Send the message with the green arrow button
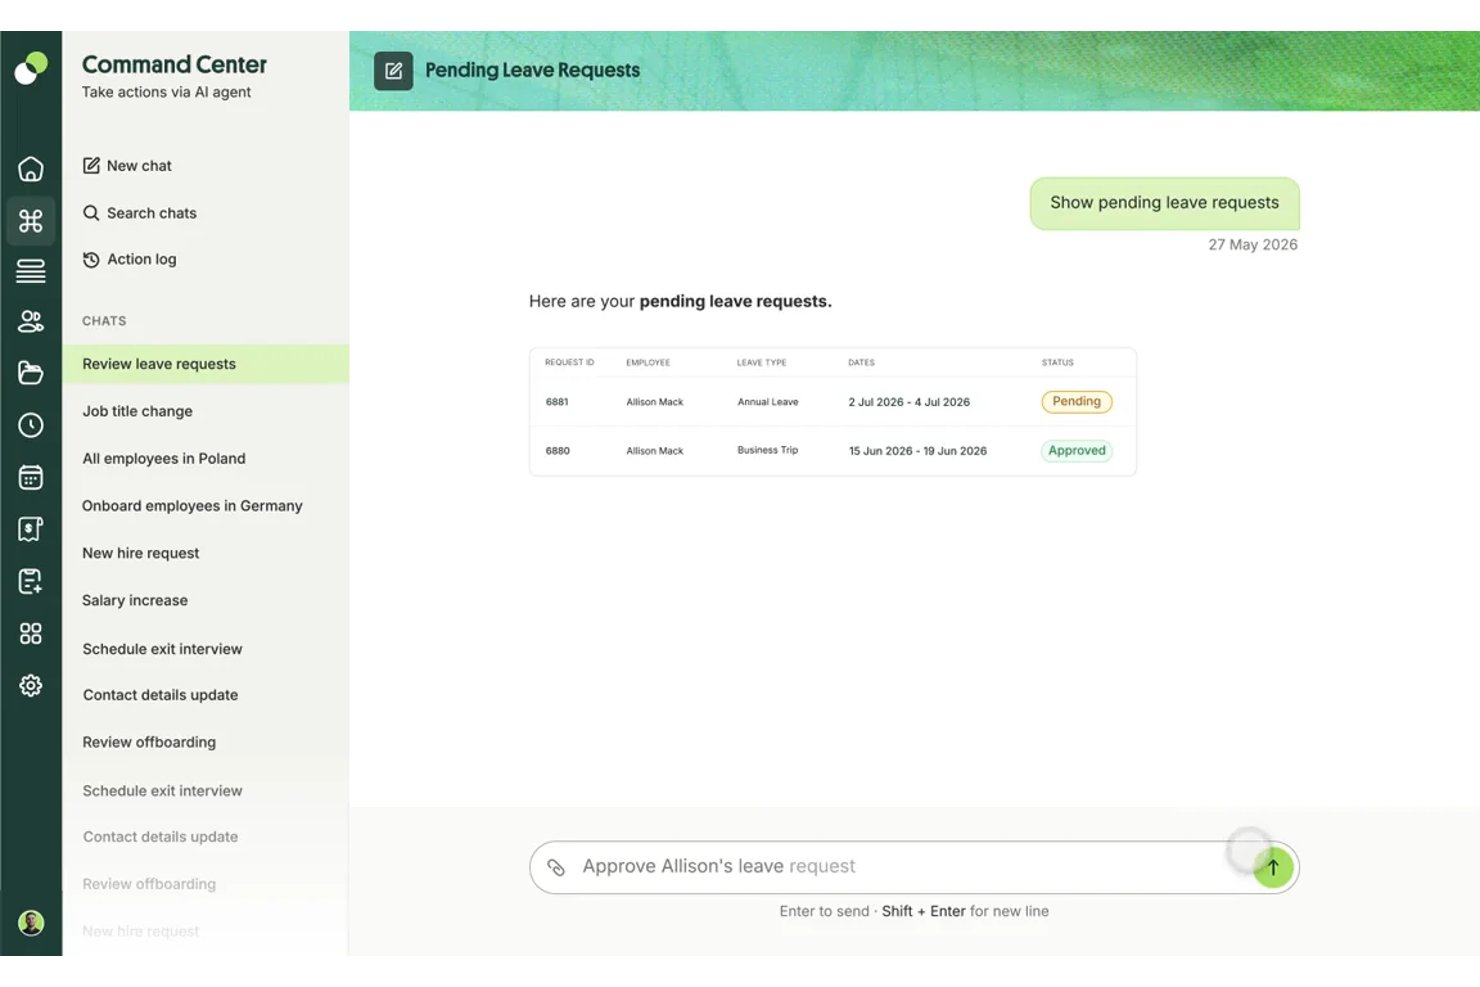 (x=1273, y=867)
